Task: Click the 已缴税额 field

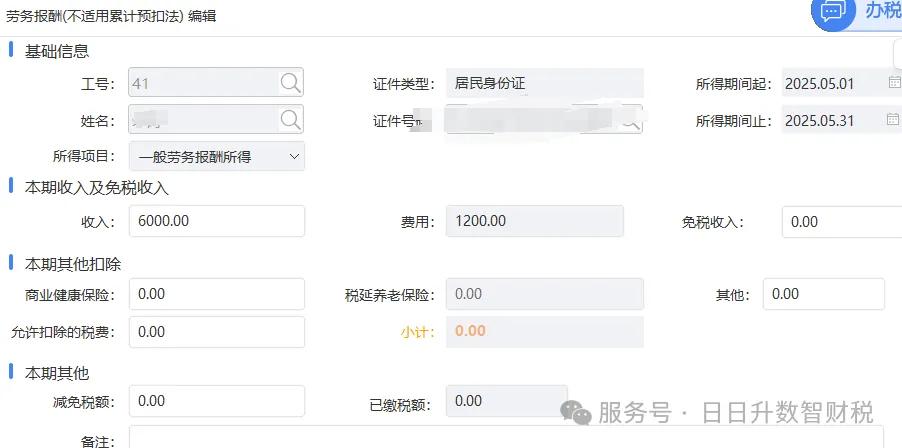Action: (506, 401)
